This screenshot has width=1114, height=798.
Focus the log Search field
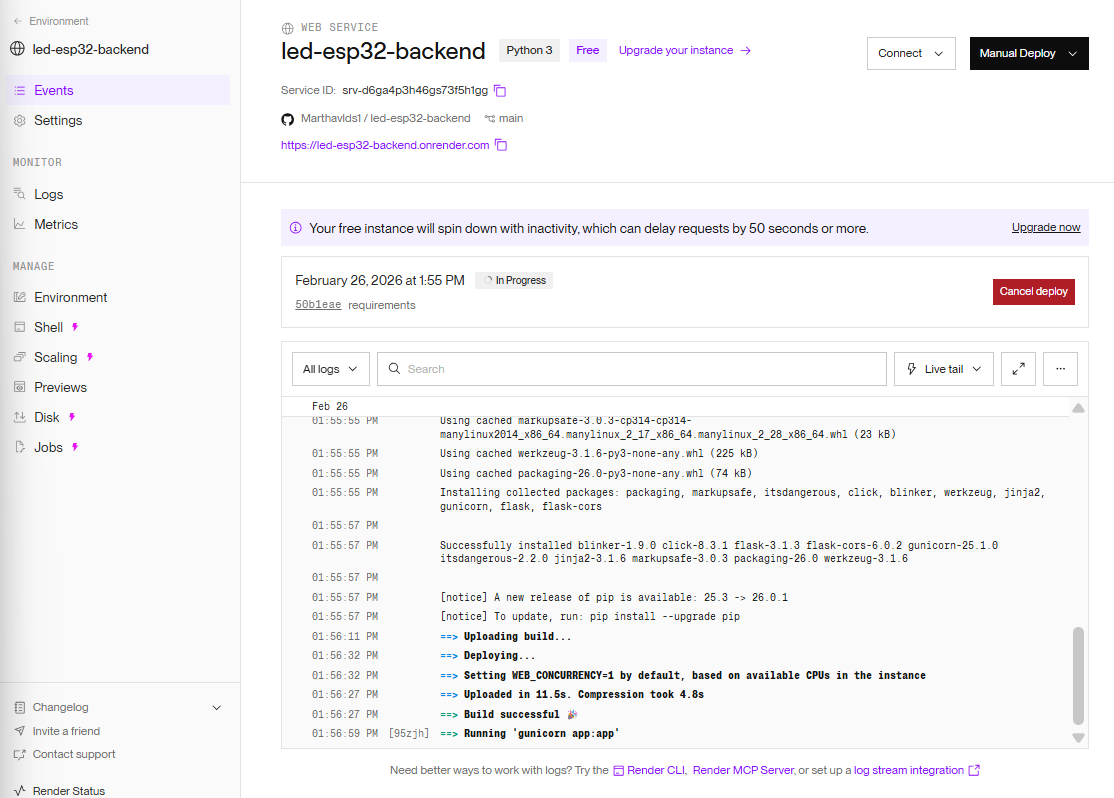632,369
